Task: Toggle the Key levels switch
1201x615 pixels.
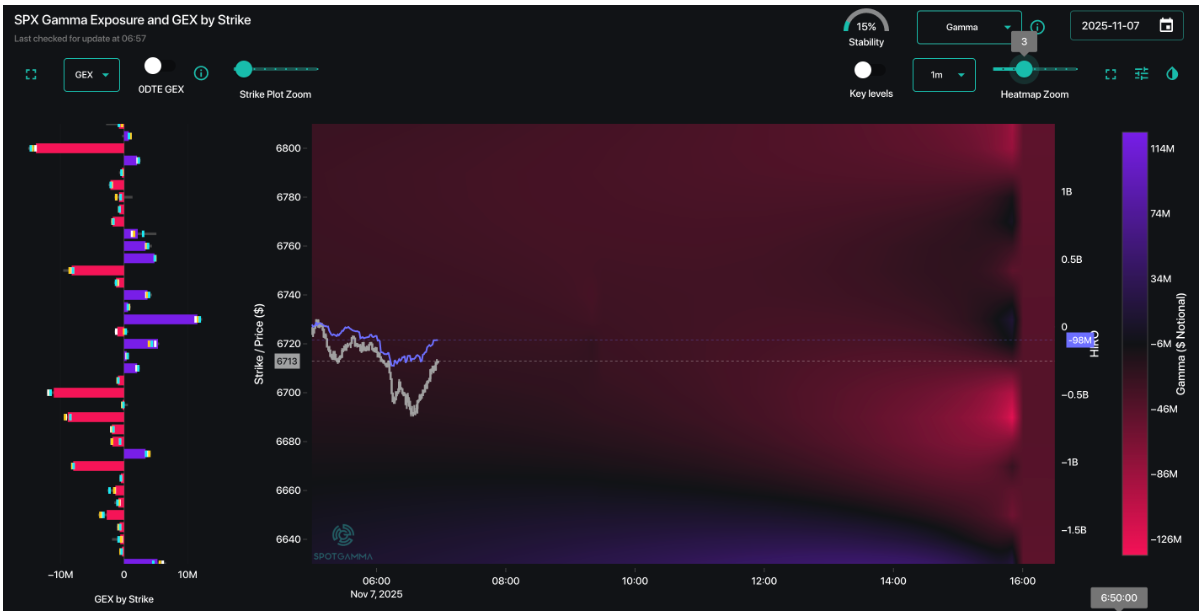Action: point(870,70)
